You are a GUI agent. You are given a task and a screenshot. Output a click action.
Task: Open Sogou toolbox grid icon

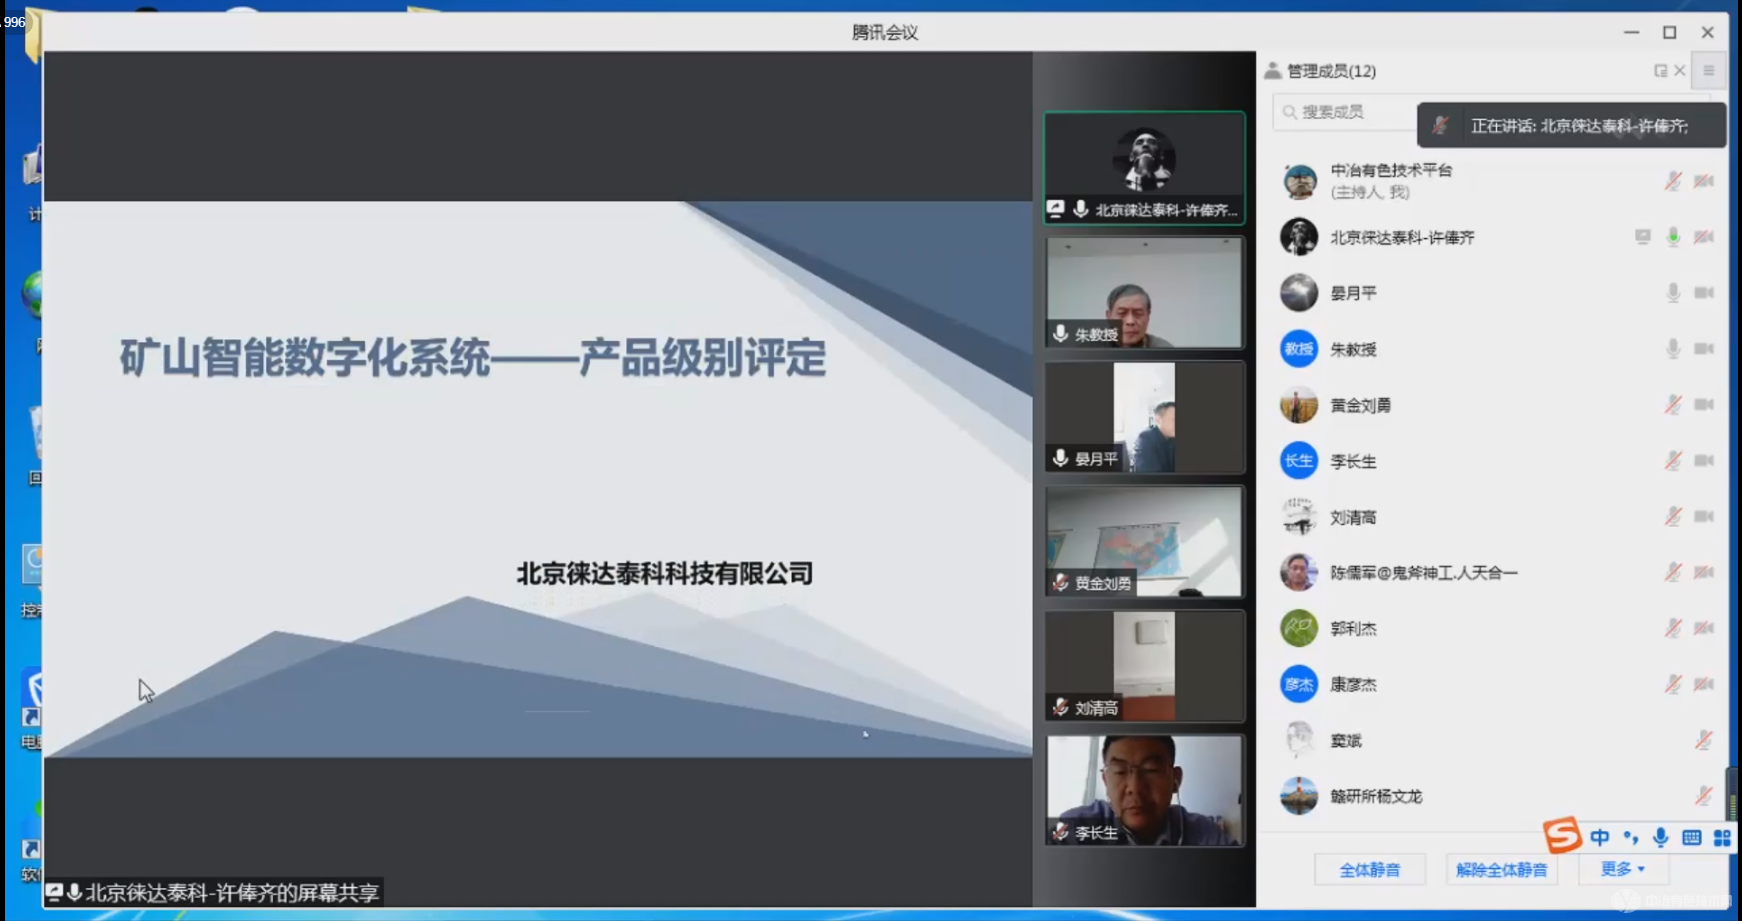1722,837
